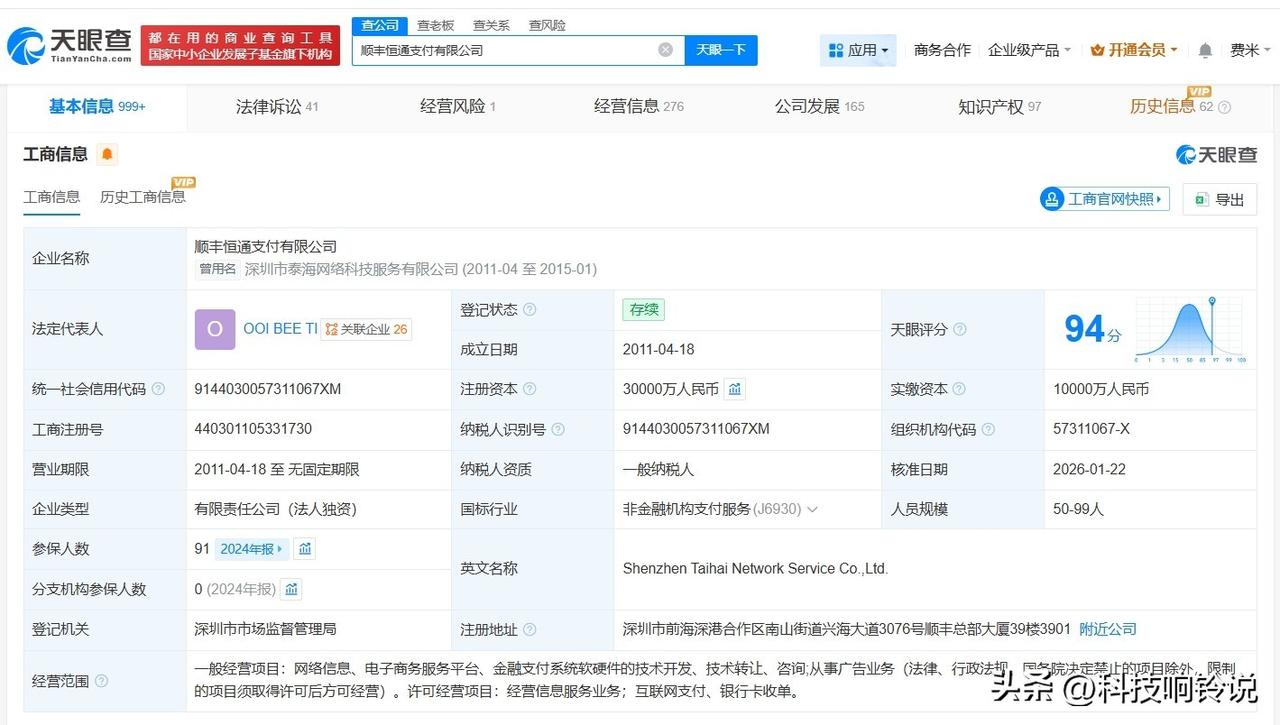The width and height of the screenshot is (1280, 725).
Task: Open the 经营信息 tab
Action: [x=639, y=106]
